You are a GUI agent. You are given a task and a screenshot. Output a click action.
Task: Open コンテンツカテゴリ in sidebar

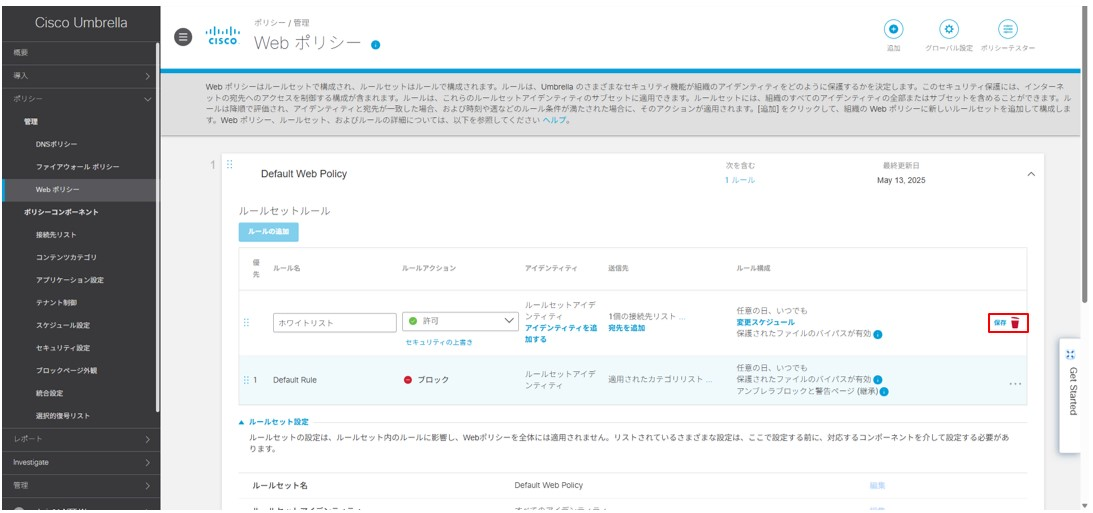[66, 257]
